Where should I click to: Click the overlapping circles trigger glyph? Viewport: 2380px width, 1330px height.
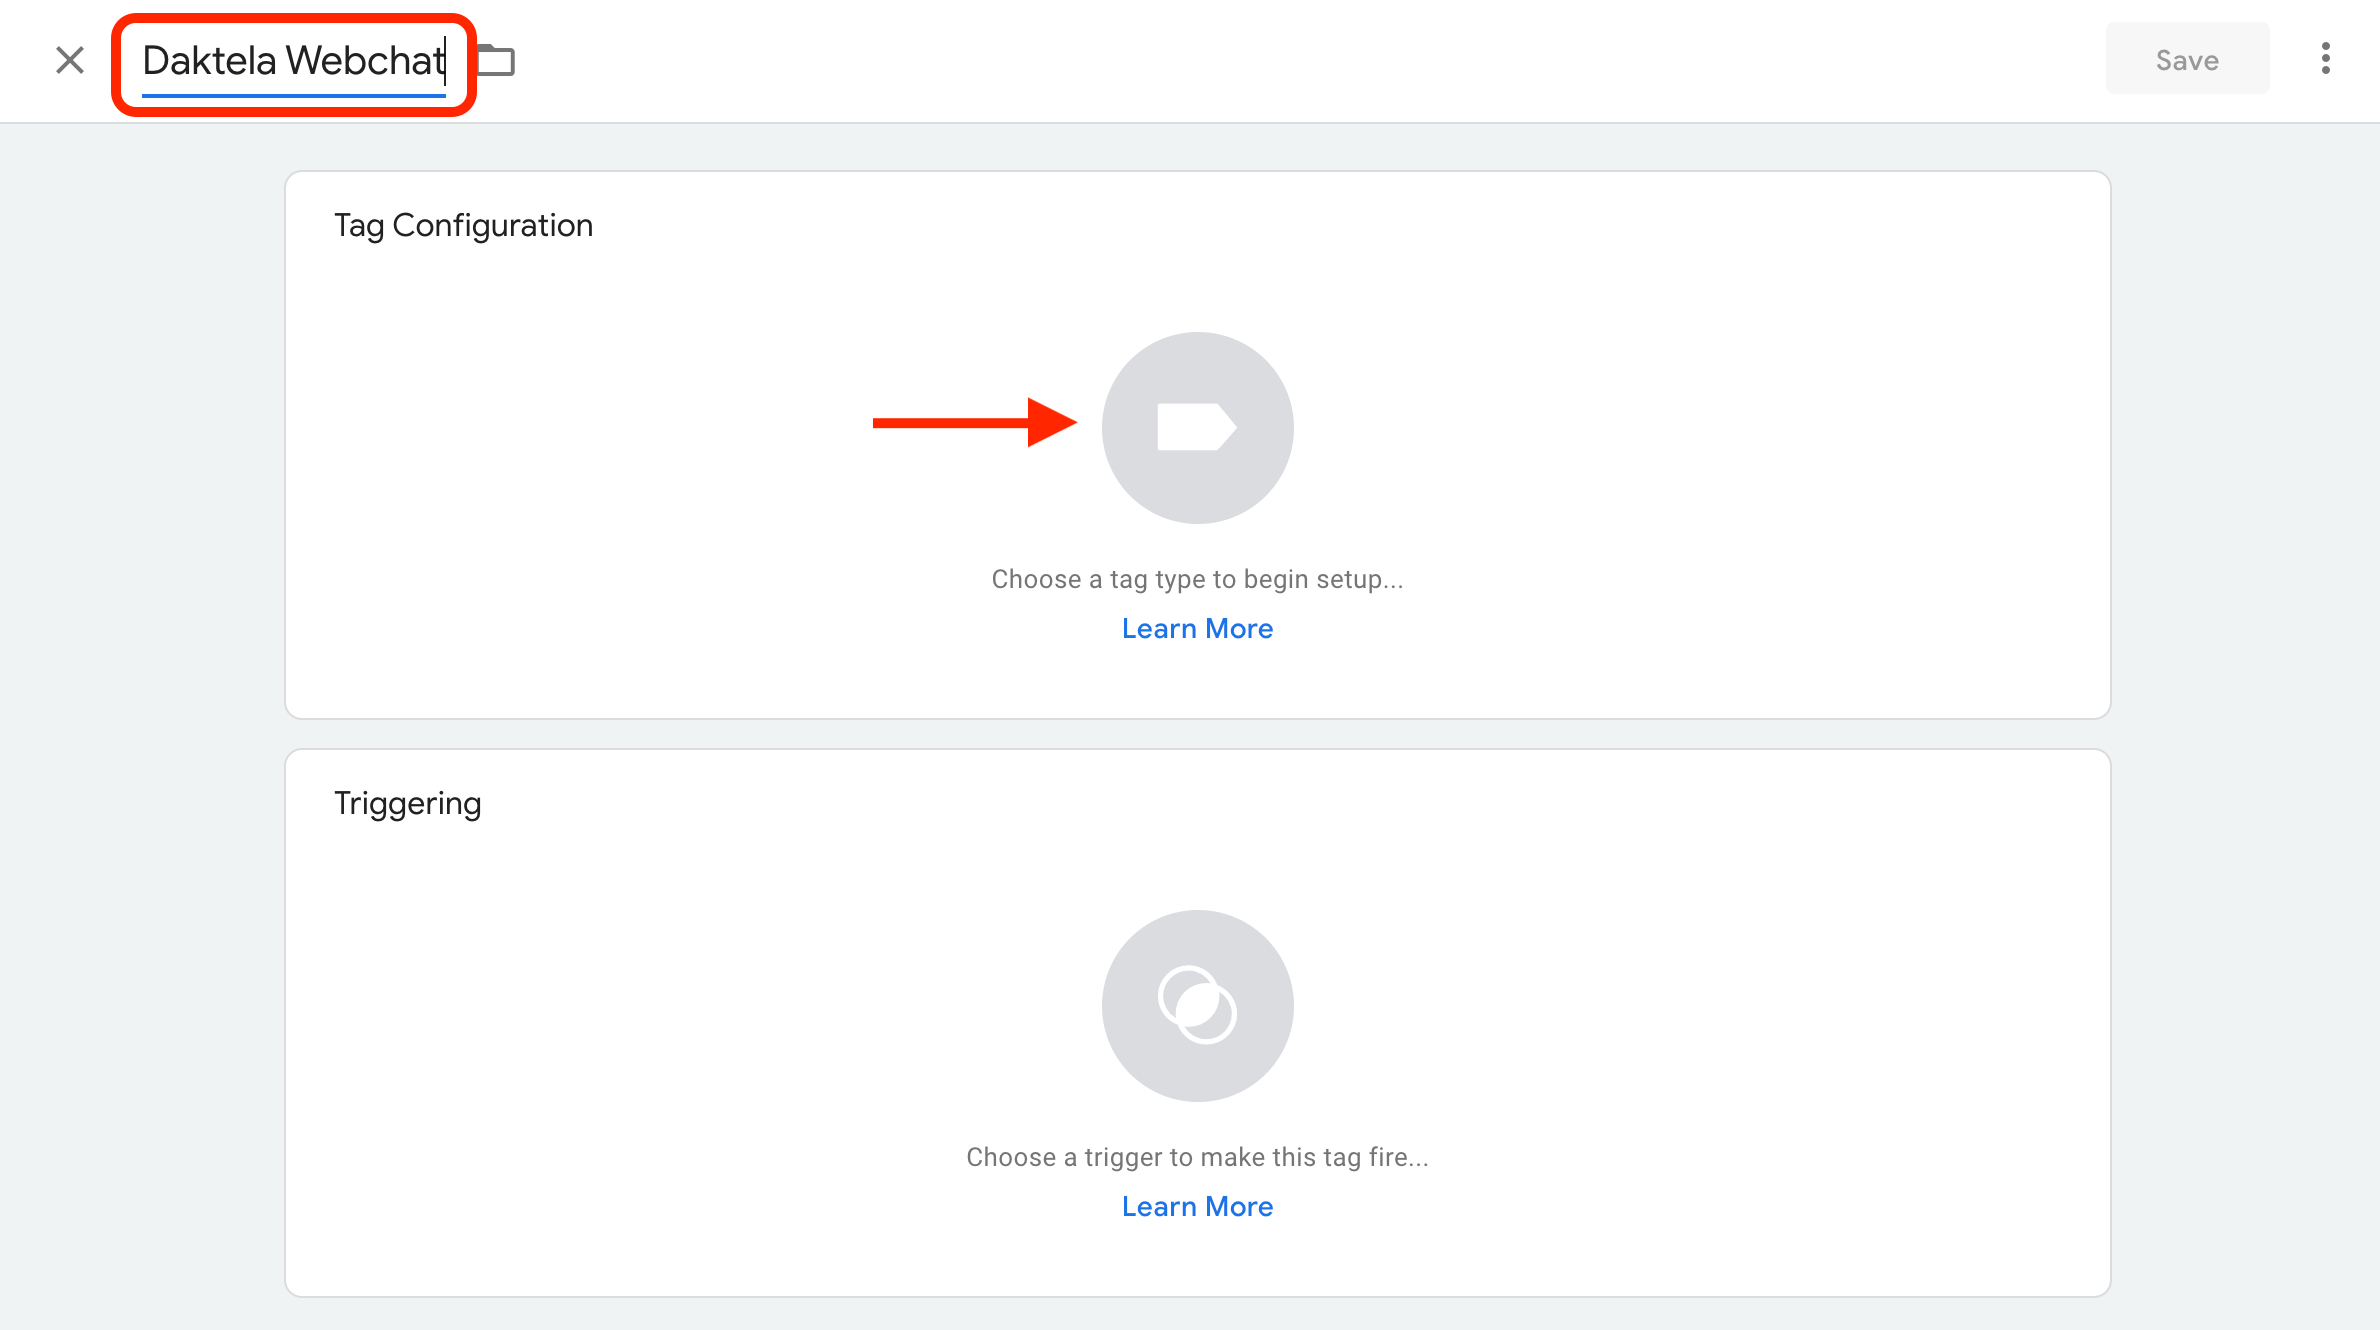click(1197, 1005)
